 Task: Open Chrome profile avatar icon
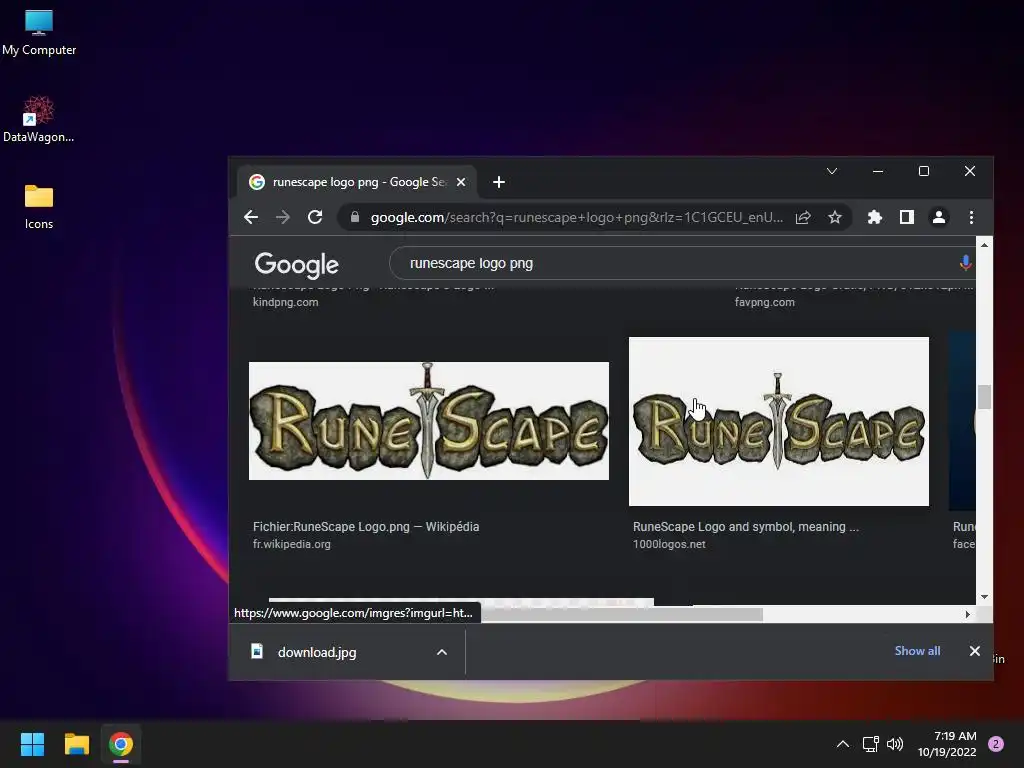[x=938, y=217]
